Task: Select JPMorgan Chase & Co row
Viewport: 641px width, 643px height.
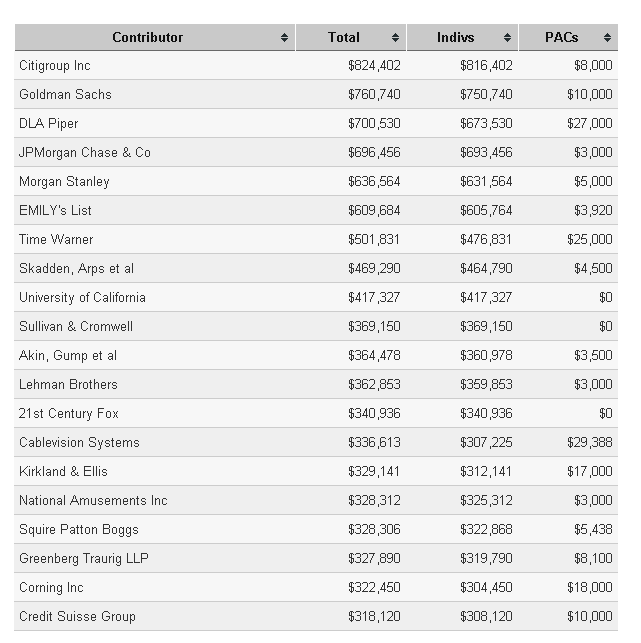Action: (x=85, y=153)
